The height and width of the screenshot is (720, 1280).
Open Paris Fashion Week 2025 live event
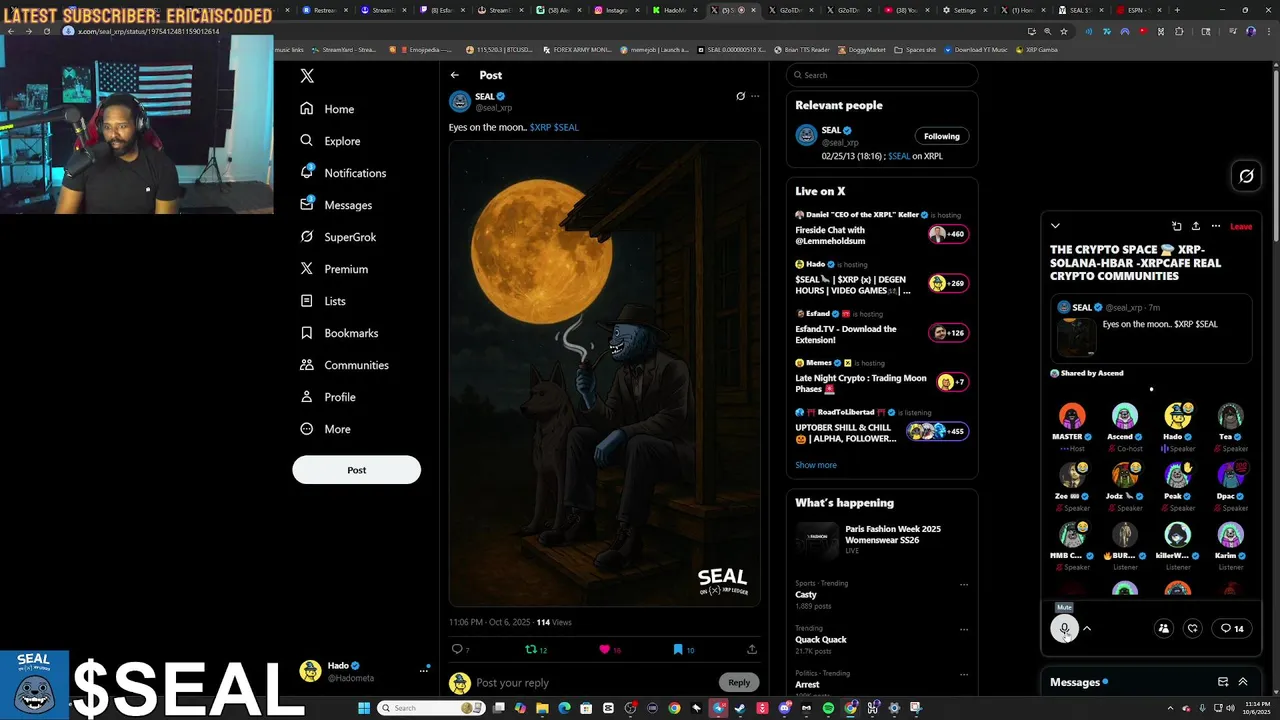(x=881, y=539)
